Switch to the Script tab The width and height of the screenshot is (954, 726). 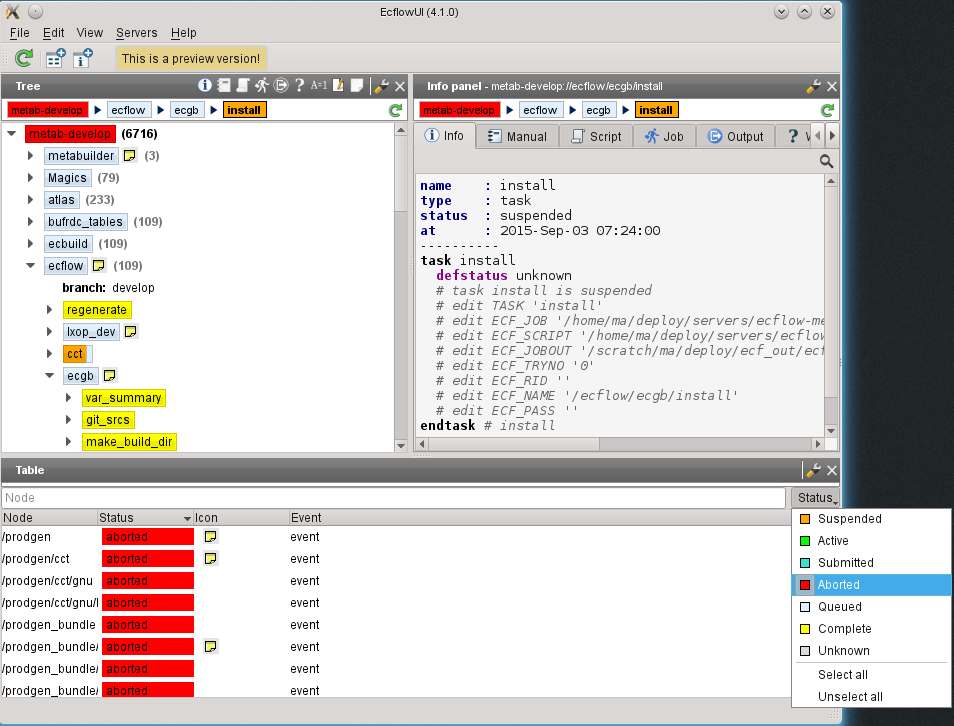(x=596, y=136)
